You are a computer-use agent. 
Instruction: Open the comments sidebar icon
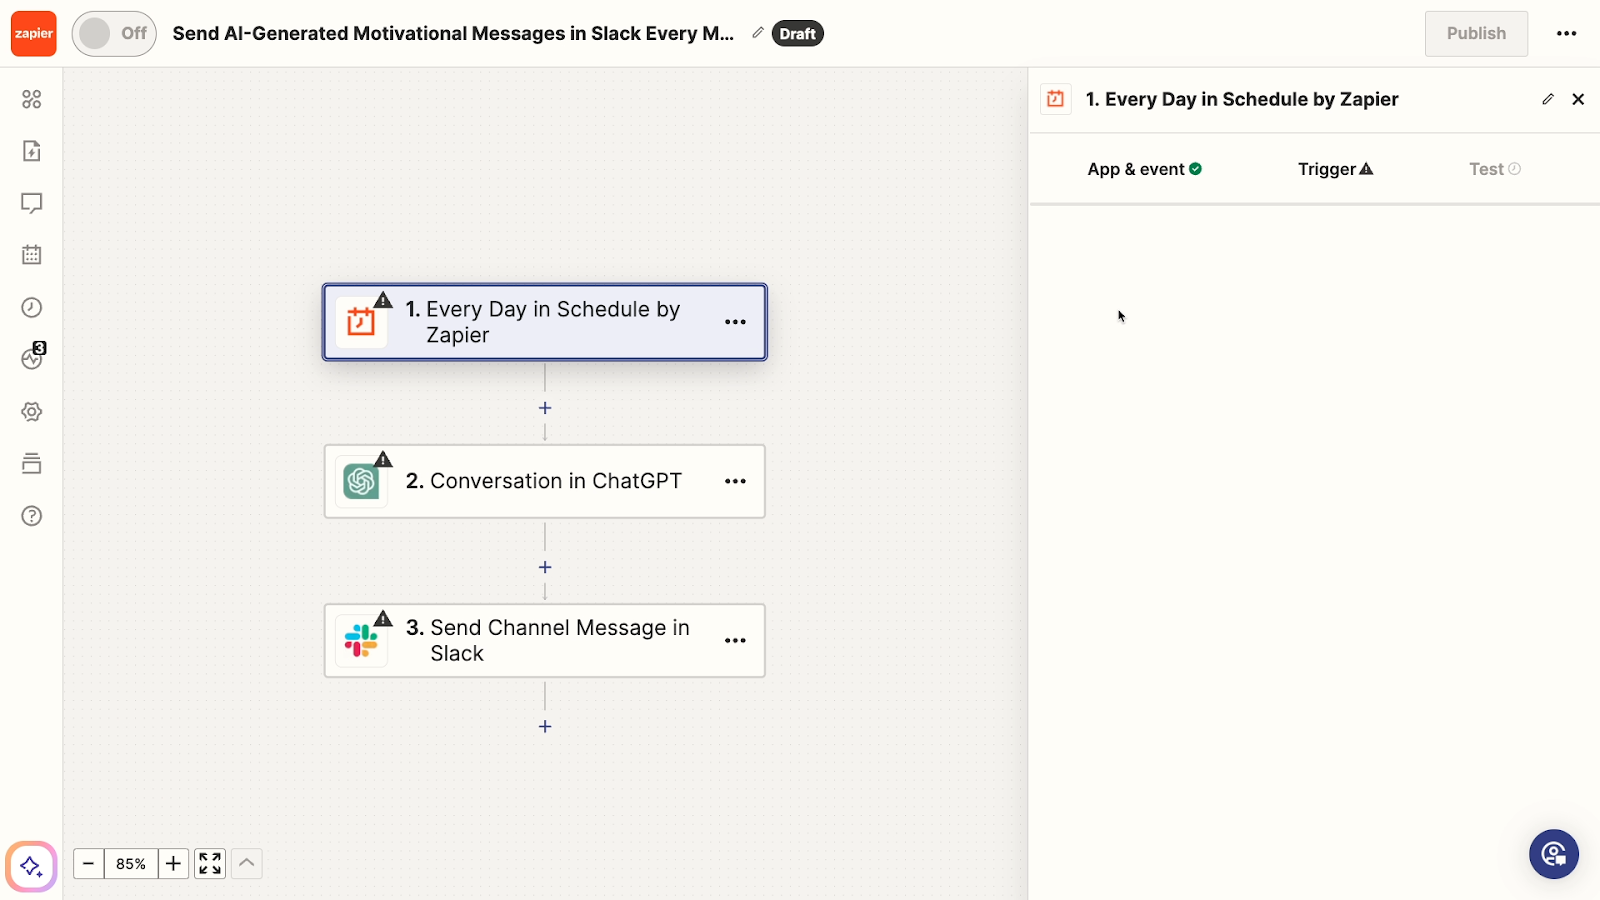coord(32,203)
